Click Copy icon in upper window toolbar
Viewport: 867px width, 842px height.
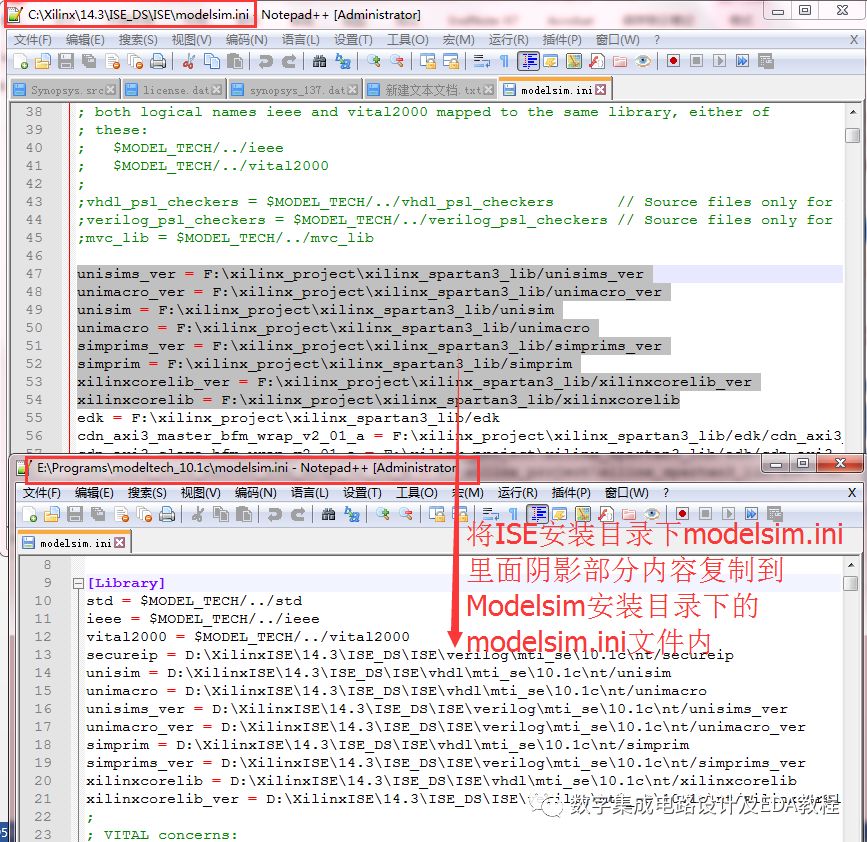[x=211, y=61]
